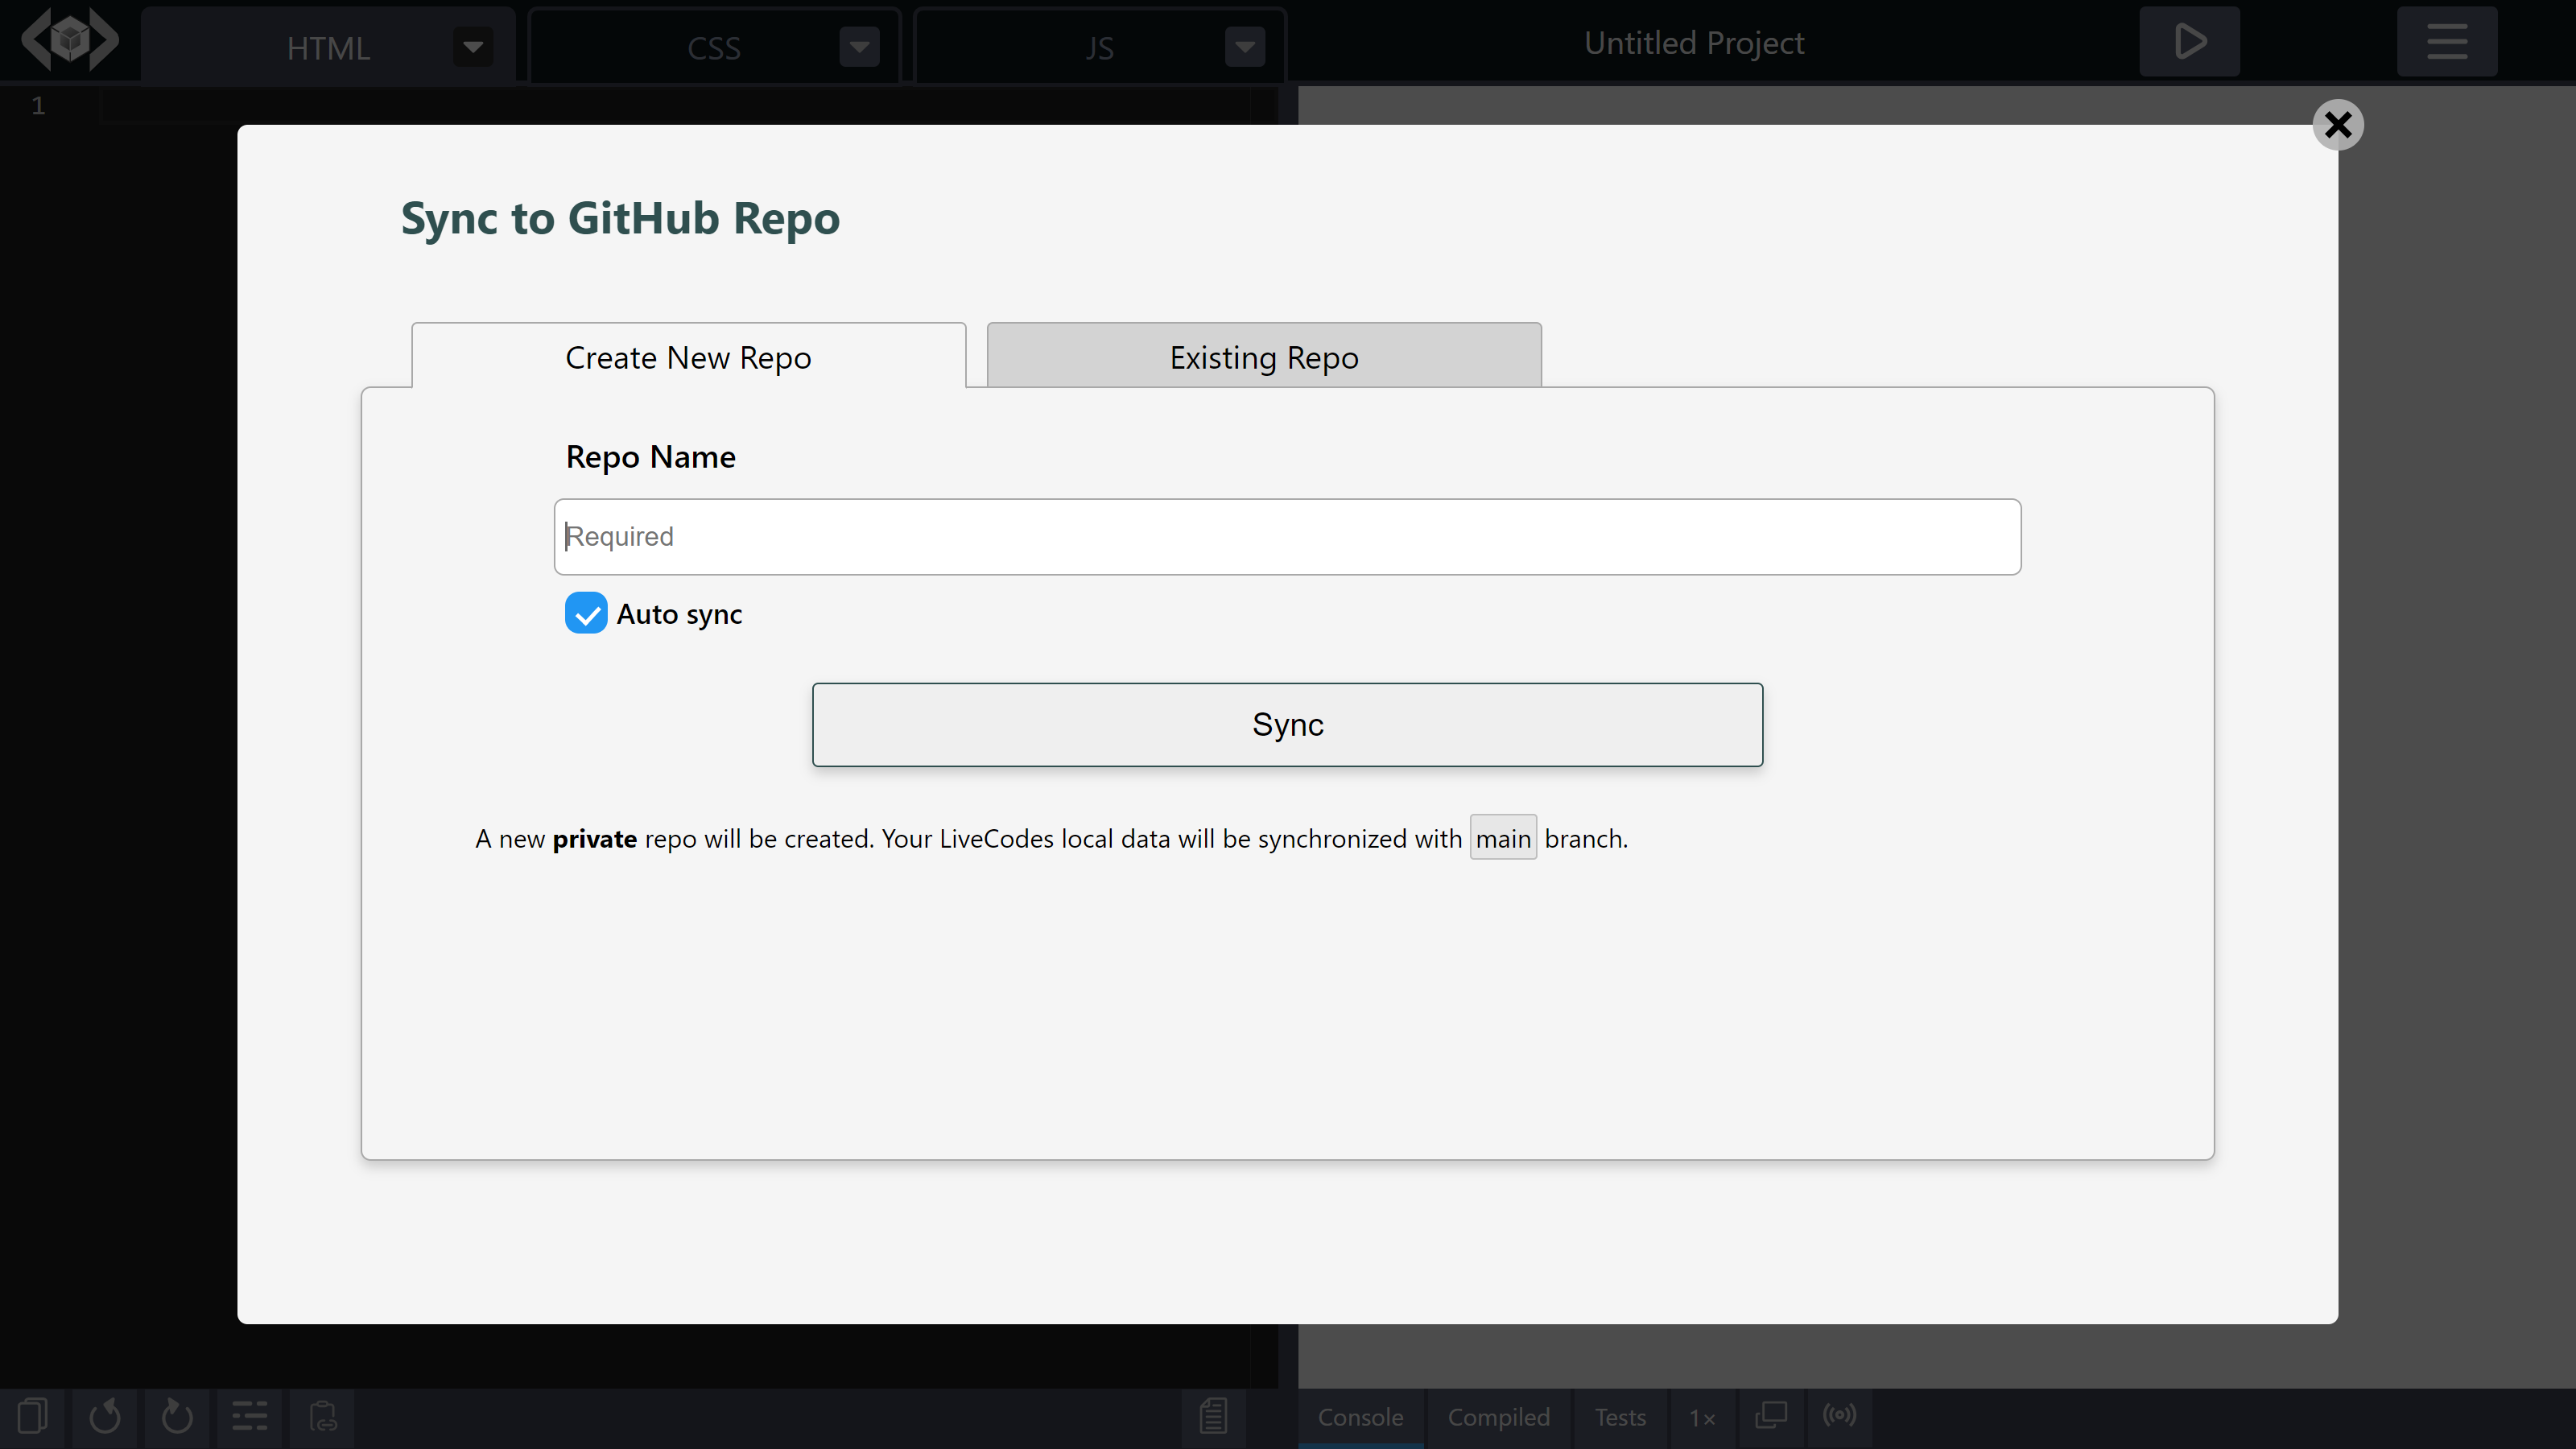The width and height of the screenshot is (2576, 1449).
Task: Click the Undo icon
Action: click(105, 1416)
